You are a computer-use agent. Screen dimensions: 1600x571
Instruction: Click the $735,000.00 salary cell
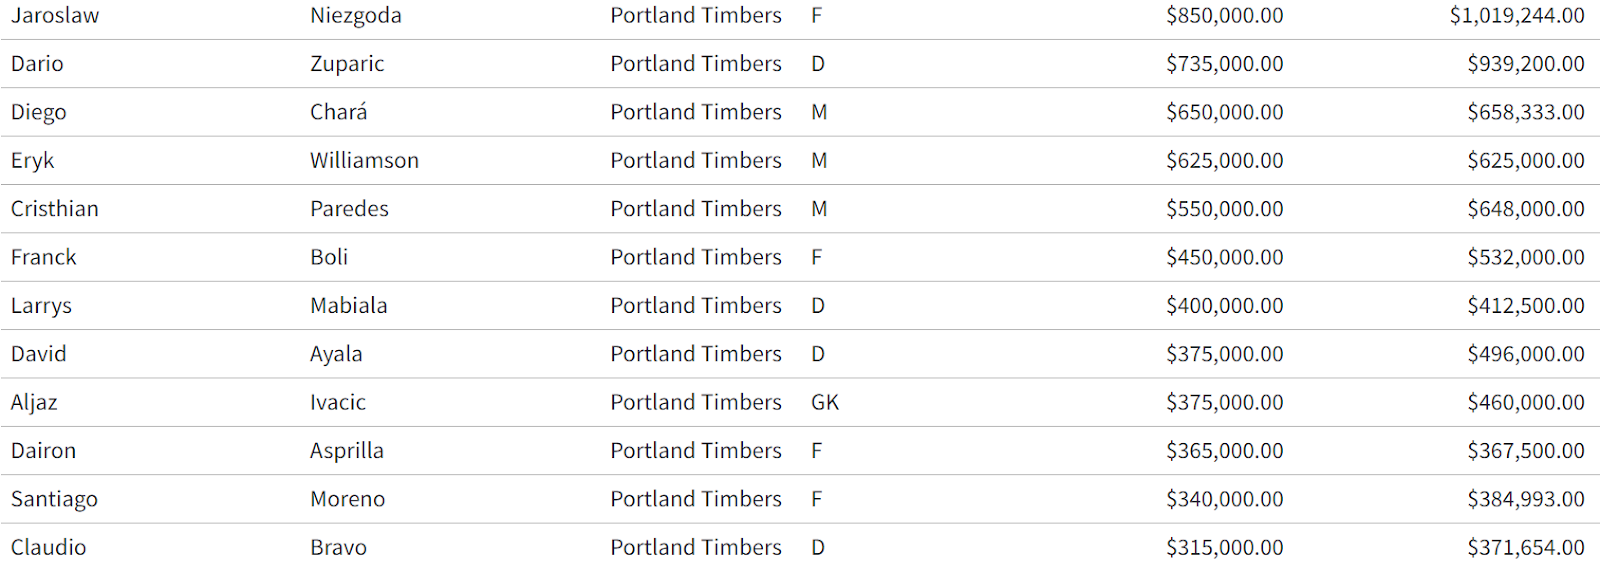coord(1224,64)
